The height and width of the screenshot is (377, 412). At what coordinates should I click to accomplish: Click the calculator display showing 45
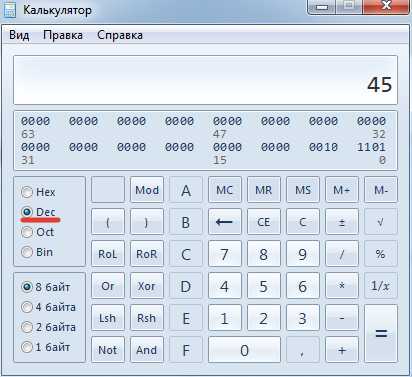point(205,80)
